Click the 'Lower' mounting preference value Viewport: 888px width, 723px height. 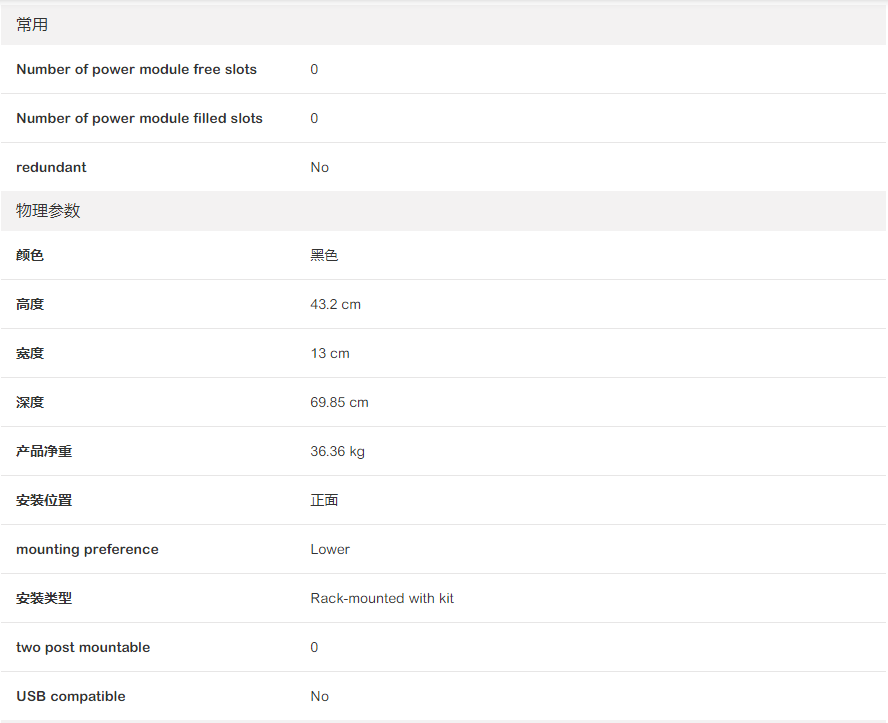(x=330, y=549)
